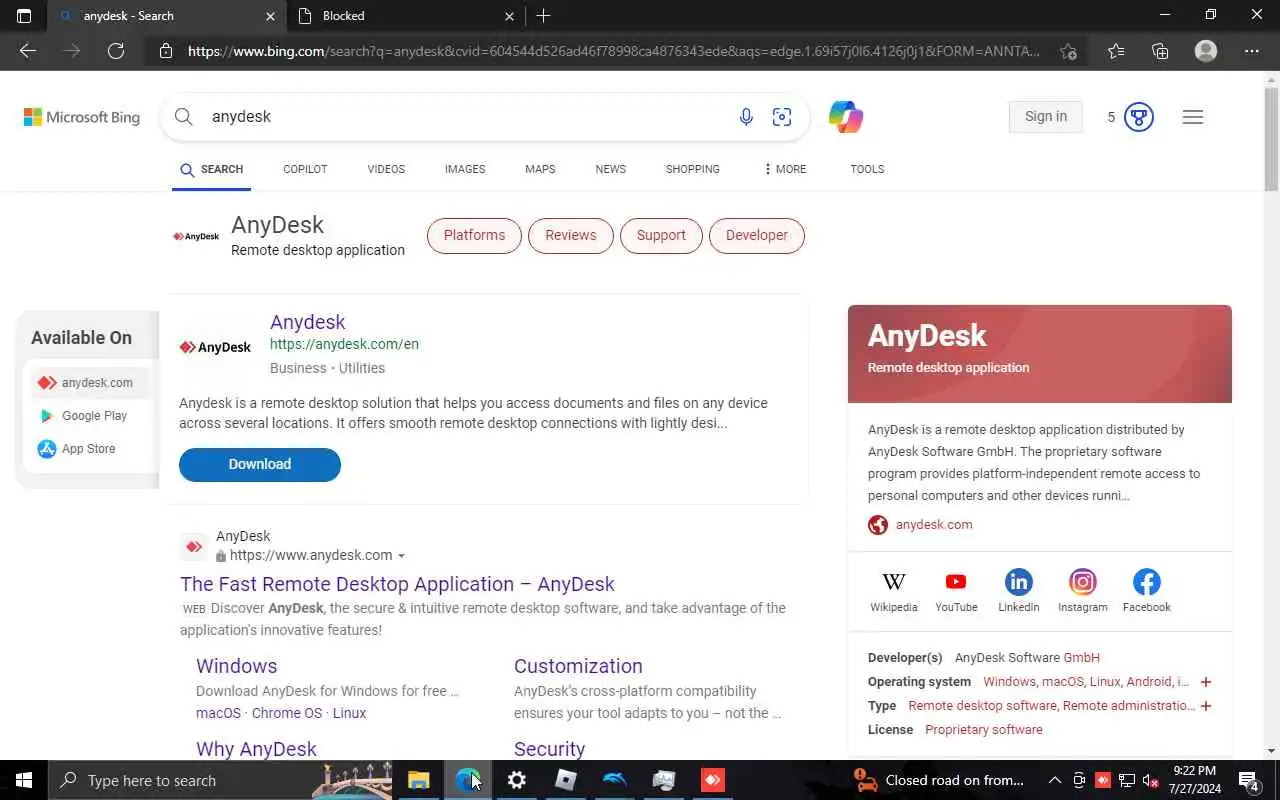Open The Fast Remote Desktop Application link
Image resolution: width=1280 pixels, height=800 pixels.
pos(397,584)
